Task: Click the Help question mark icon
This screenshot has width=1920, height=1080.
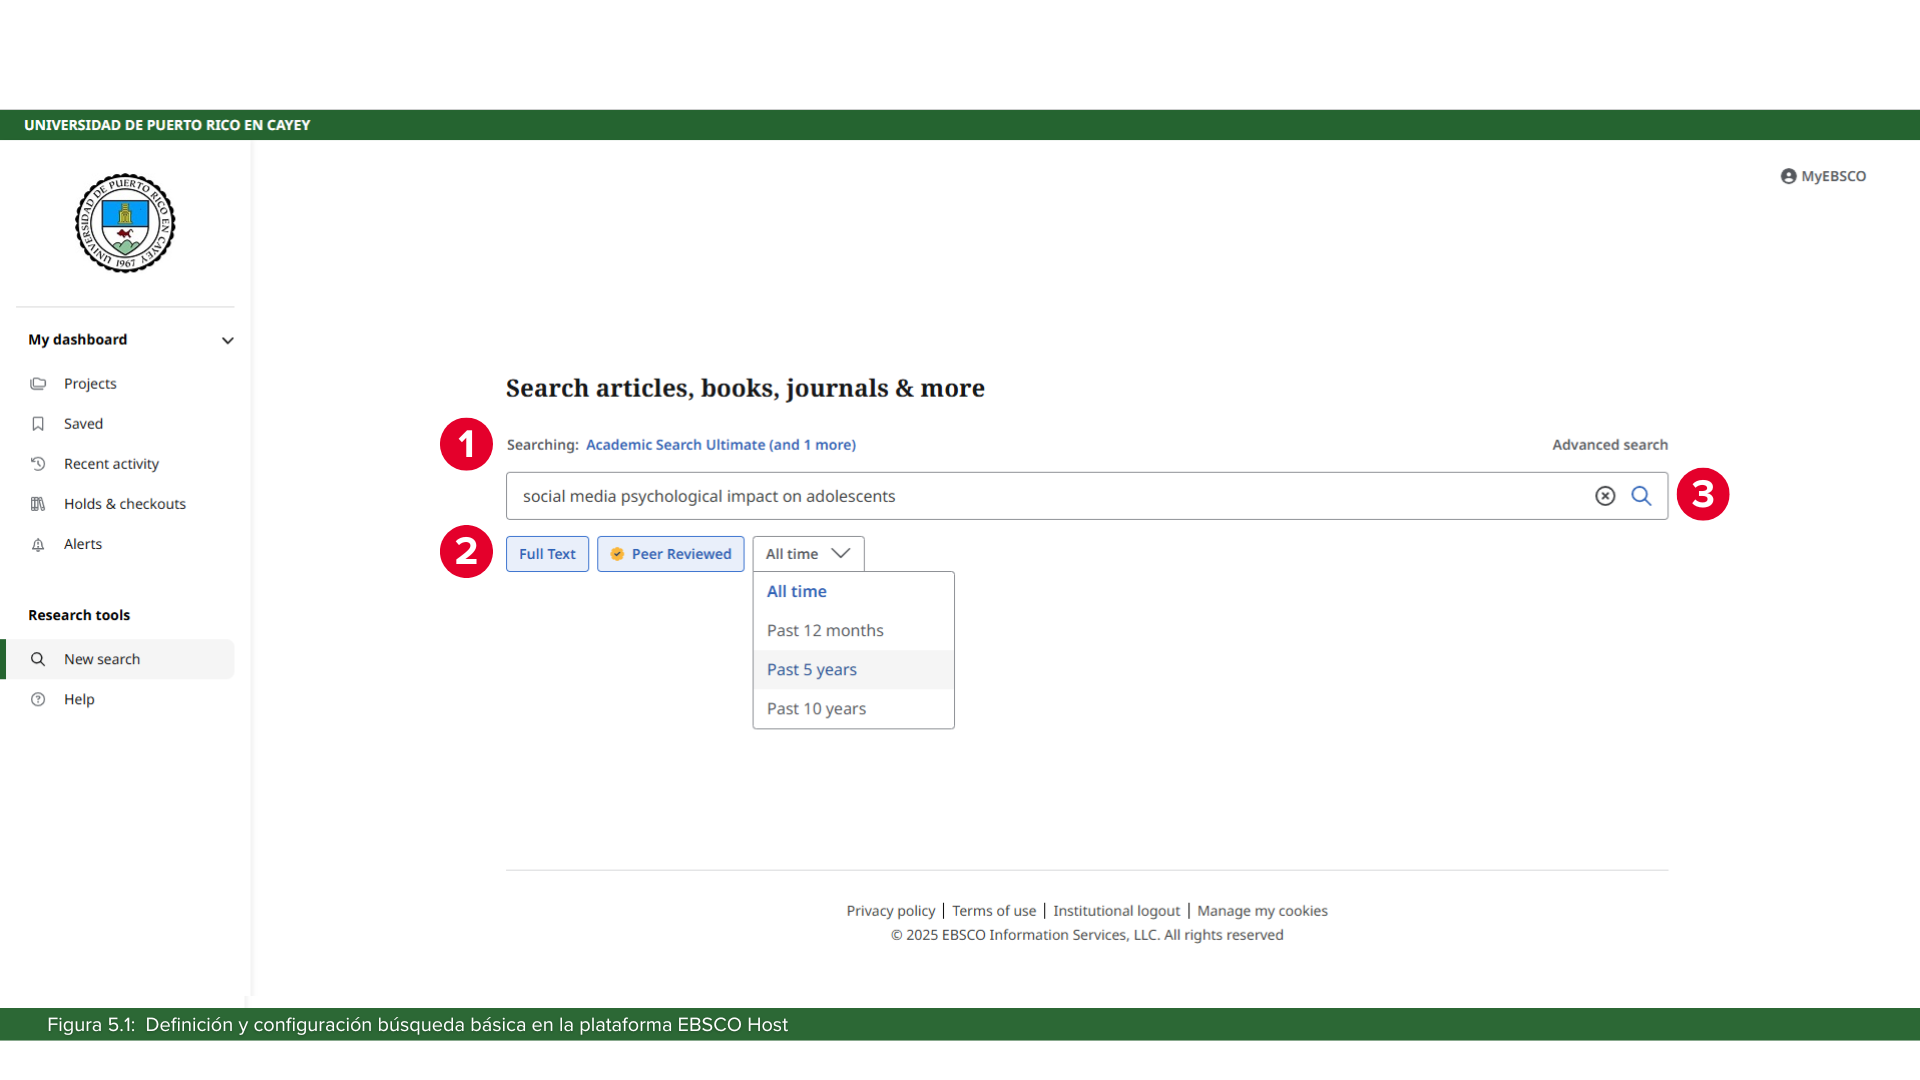Action: 38,700
